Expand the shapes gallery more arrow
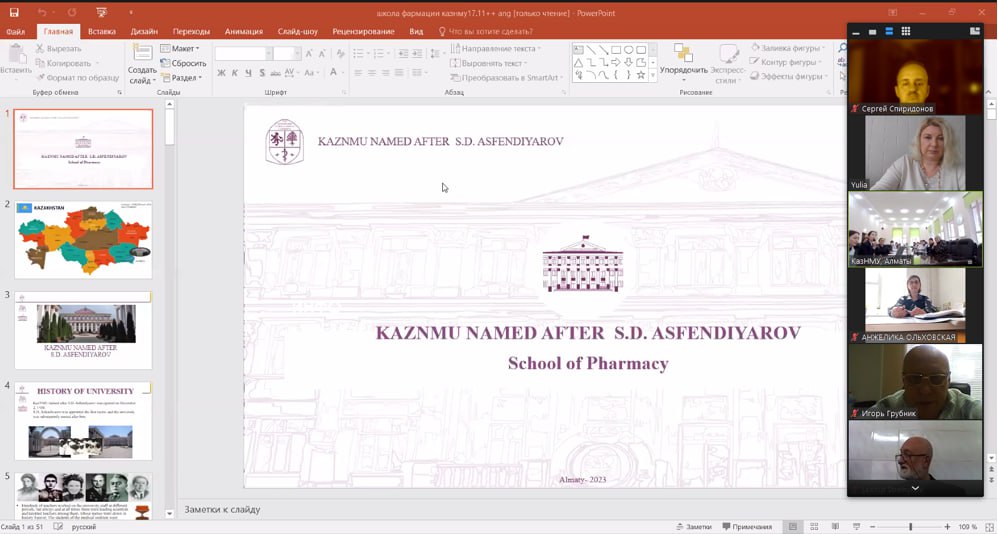 coord(652,76)
